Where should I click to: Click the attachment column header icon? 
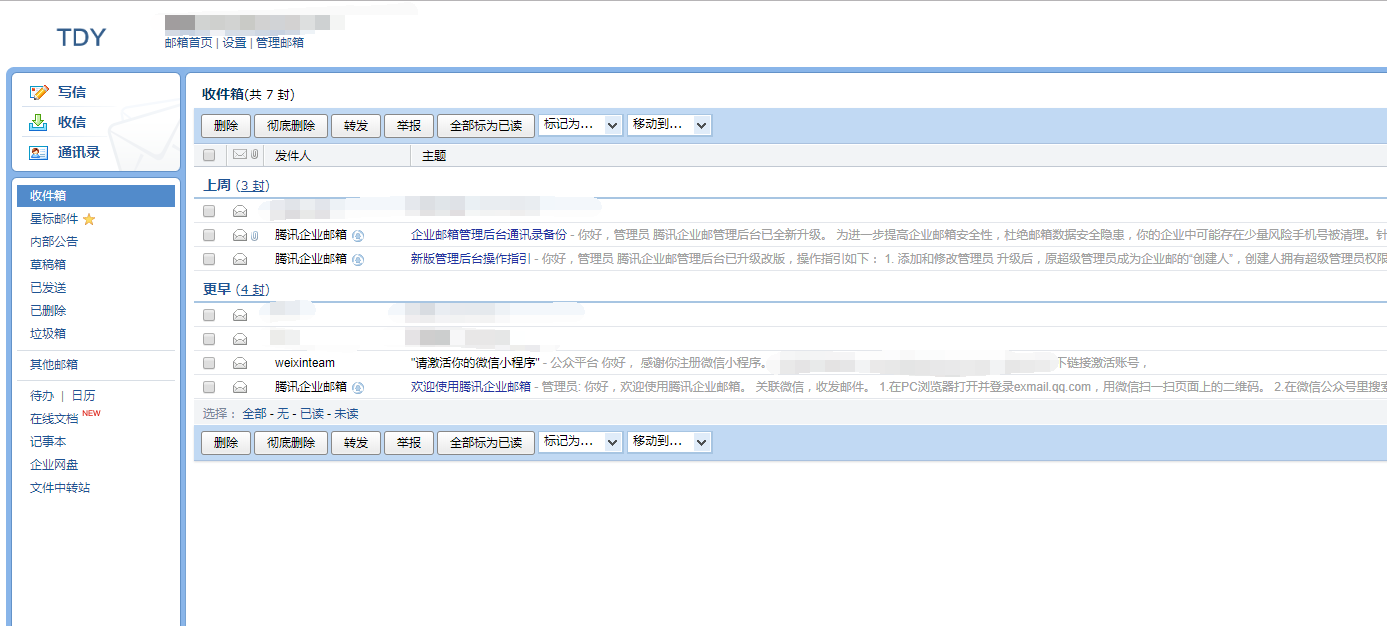coord(254,155)
